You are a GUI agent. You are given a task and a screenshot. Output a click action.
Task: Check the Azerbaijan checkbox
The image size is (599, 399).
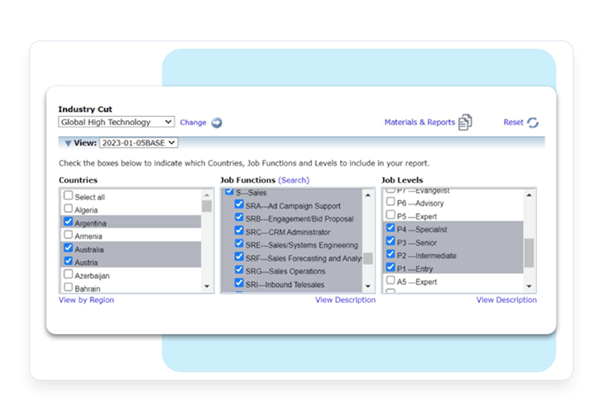click(x=68, y=274)
